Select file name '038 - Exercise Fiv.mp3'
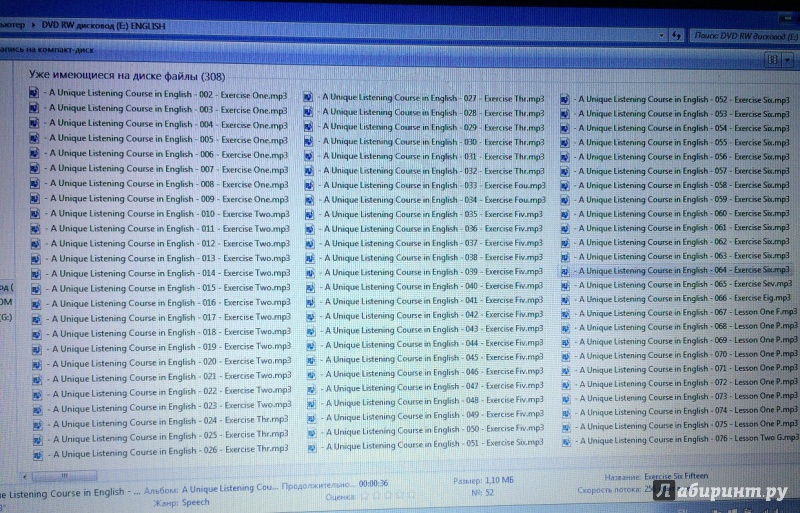800x513 pixels. coord(434,258)
